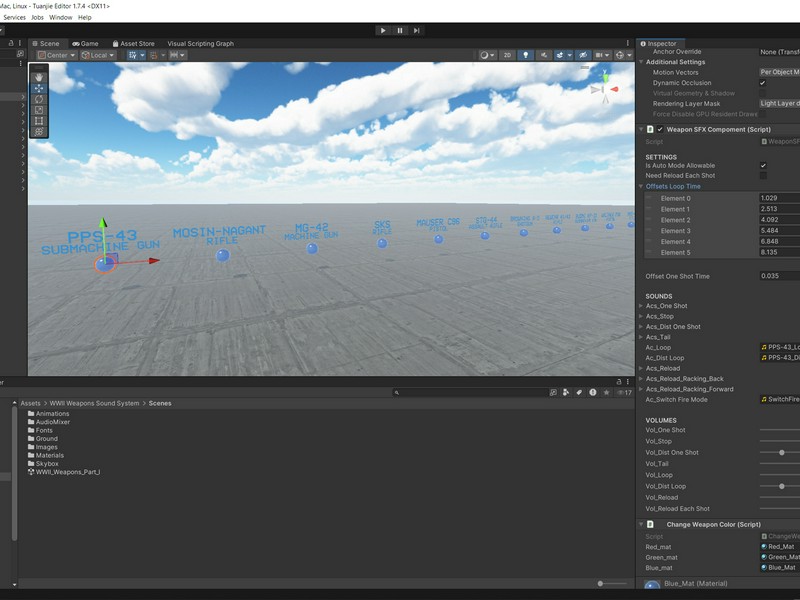Select the Rect transform tool
Image resolution: width=800 pixels, height=600 pixels.
click(39, 121)
